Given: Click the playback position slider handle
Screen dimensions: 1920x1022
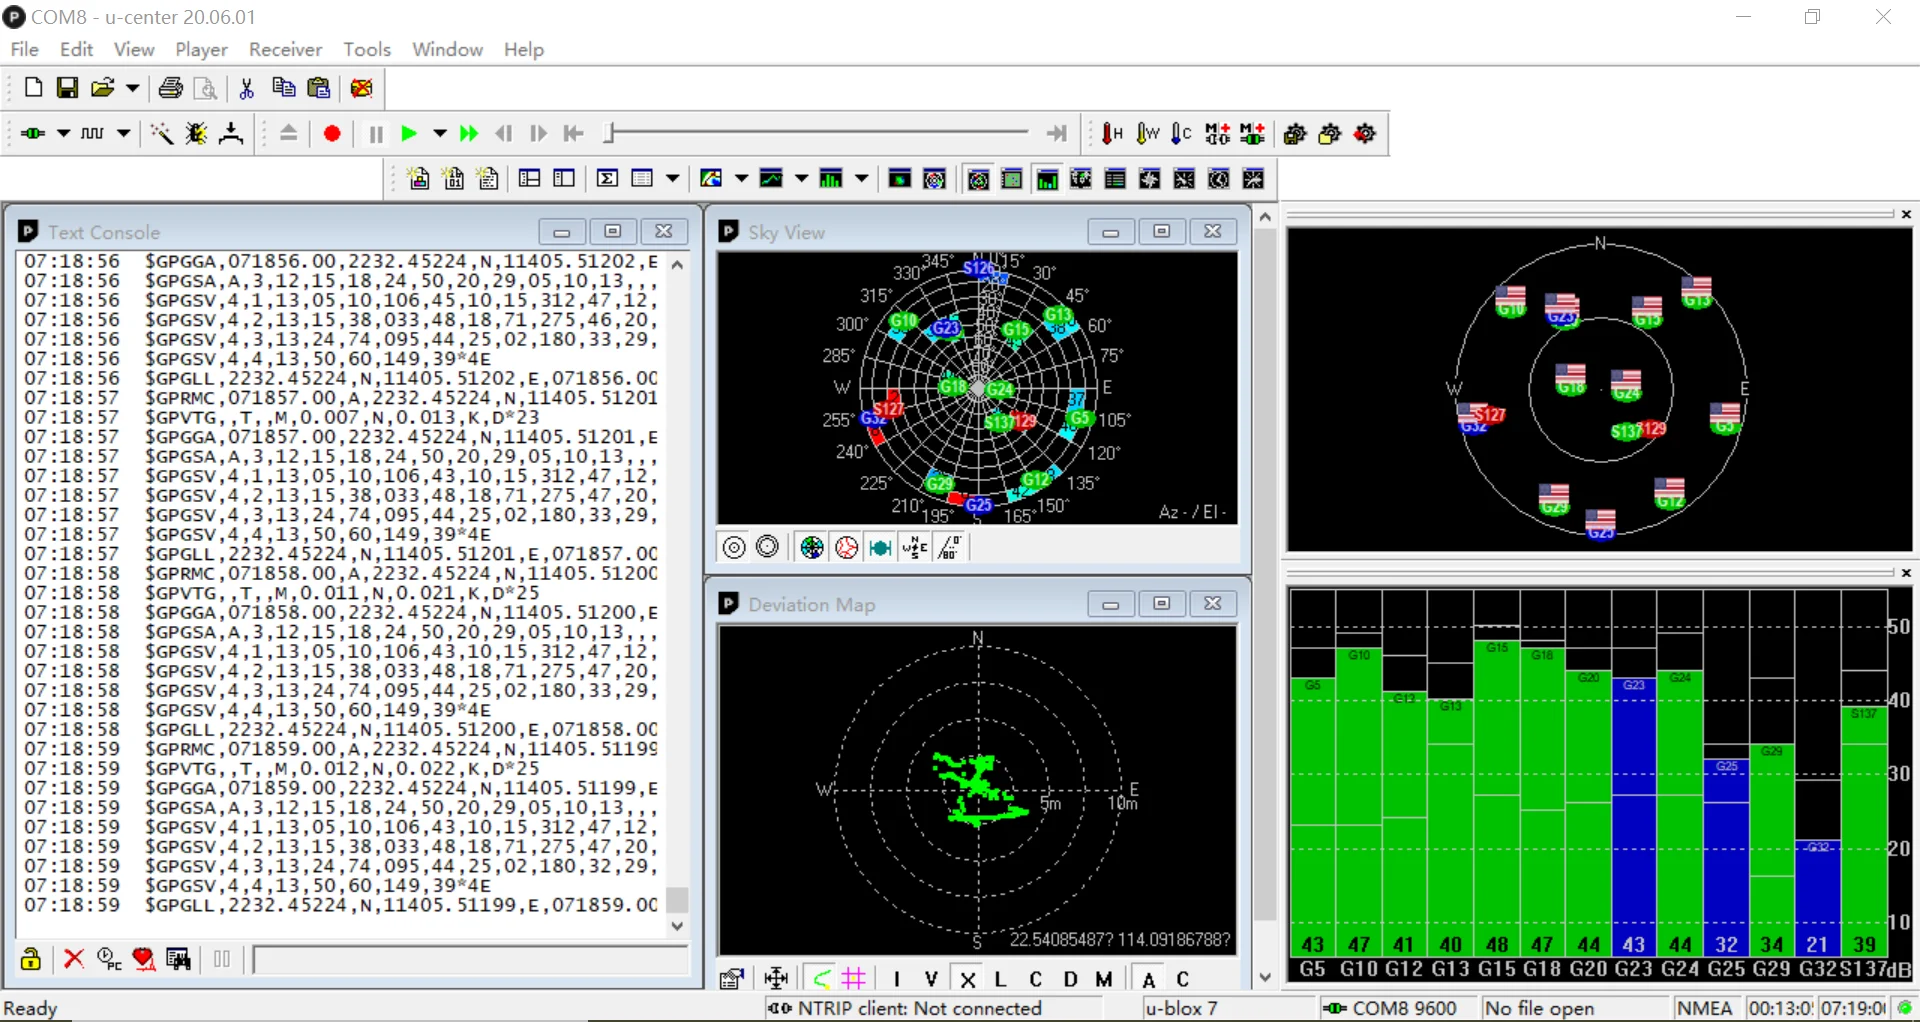Looking at the screenshot, I should (x=608, y=133).
